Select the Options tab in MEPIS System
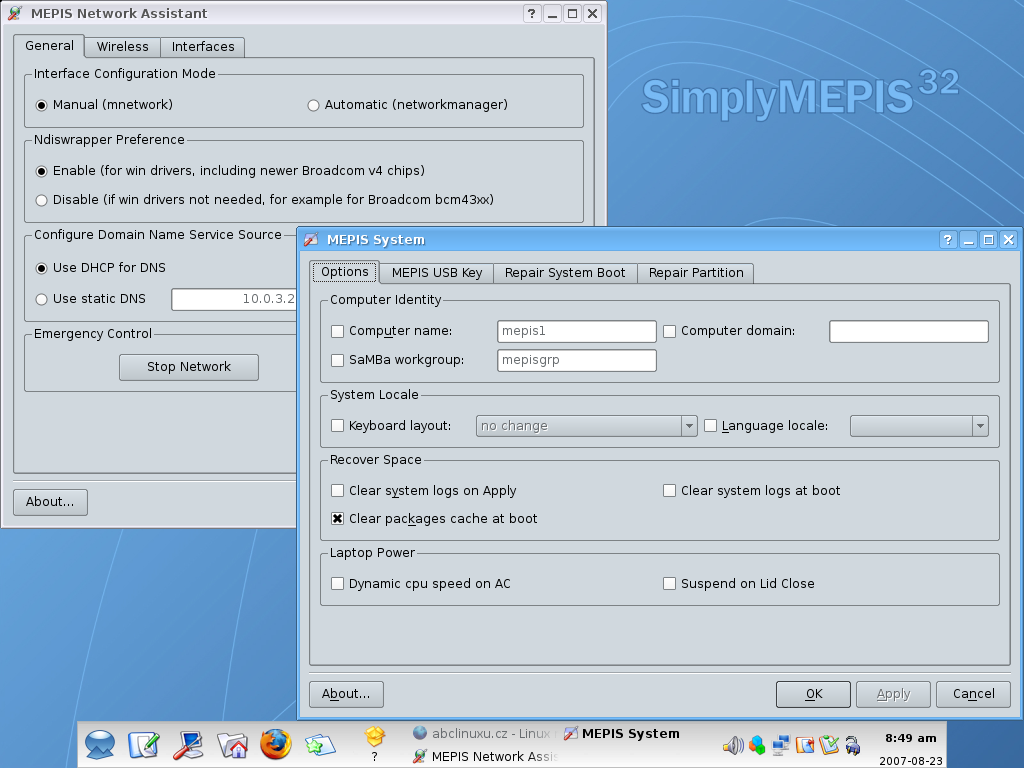This screenshot has width=1024, height=768. tap(345, 272)
